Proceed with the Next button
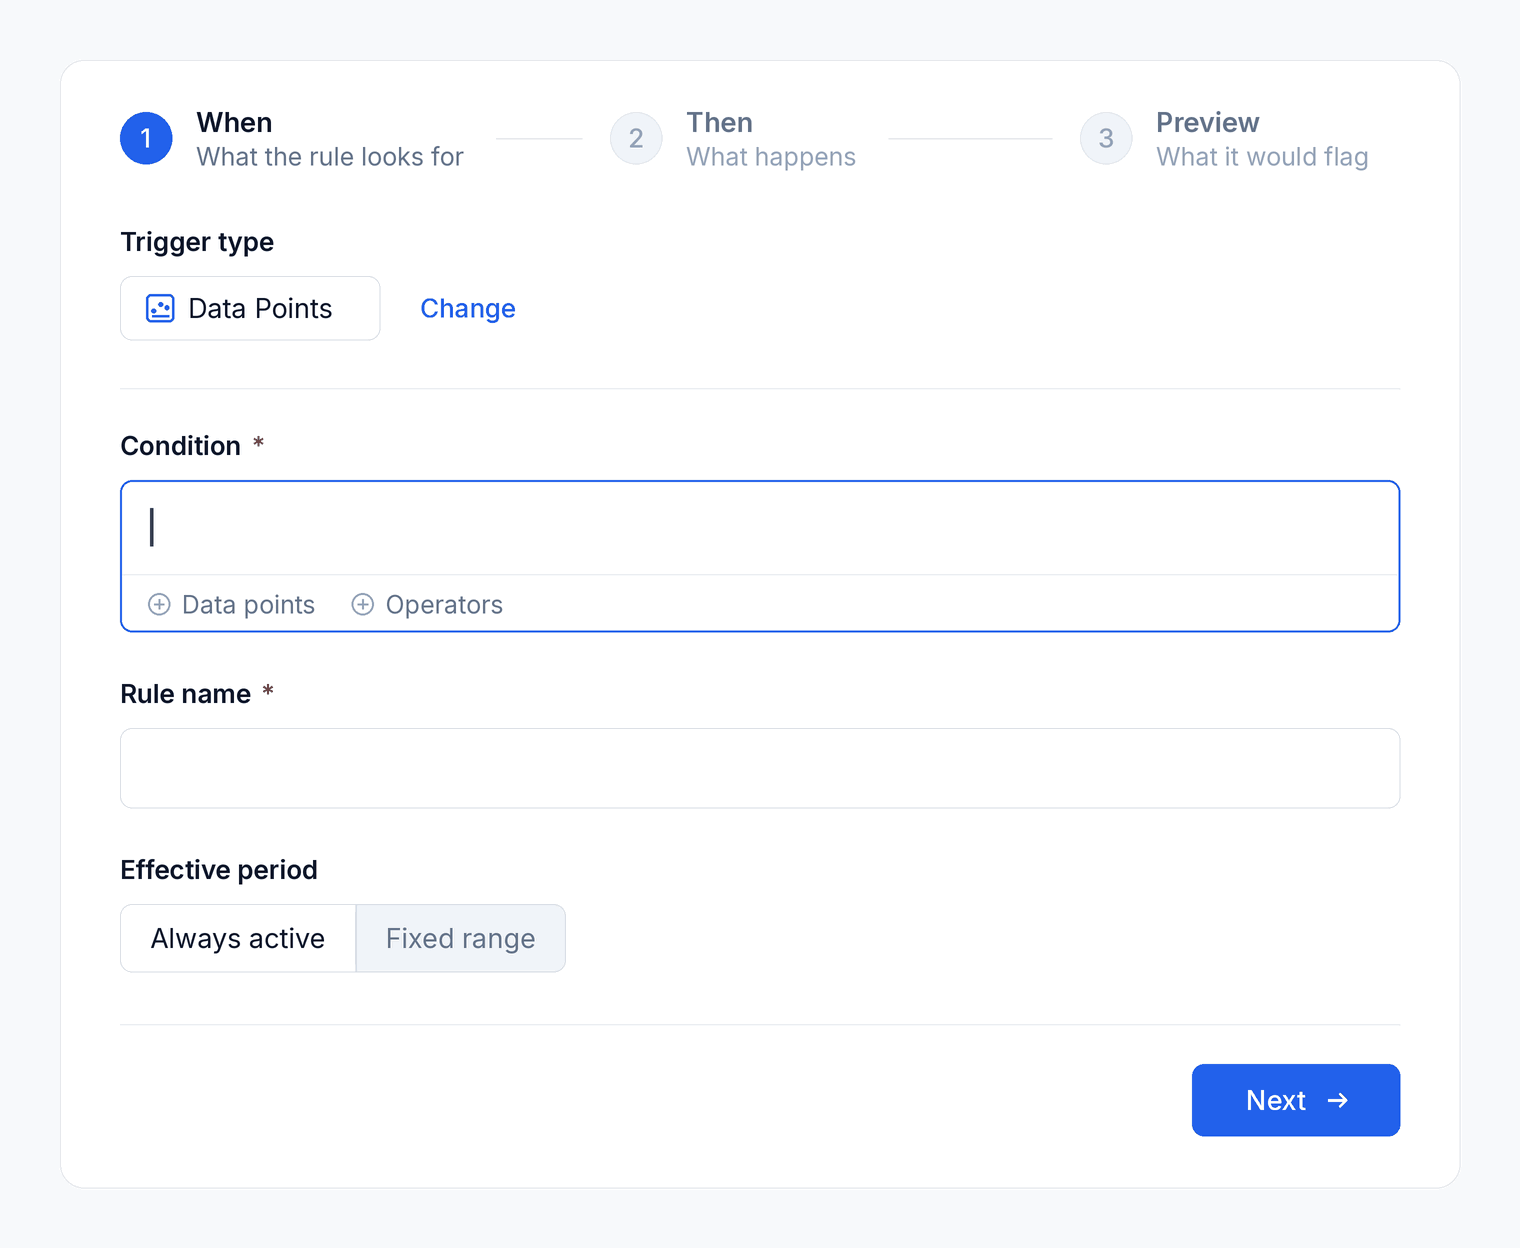 click(x=1296, y=1100)
